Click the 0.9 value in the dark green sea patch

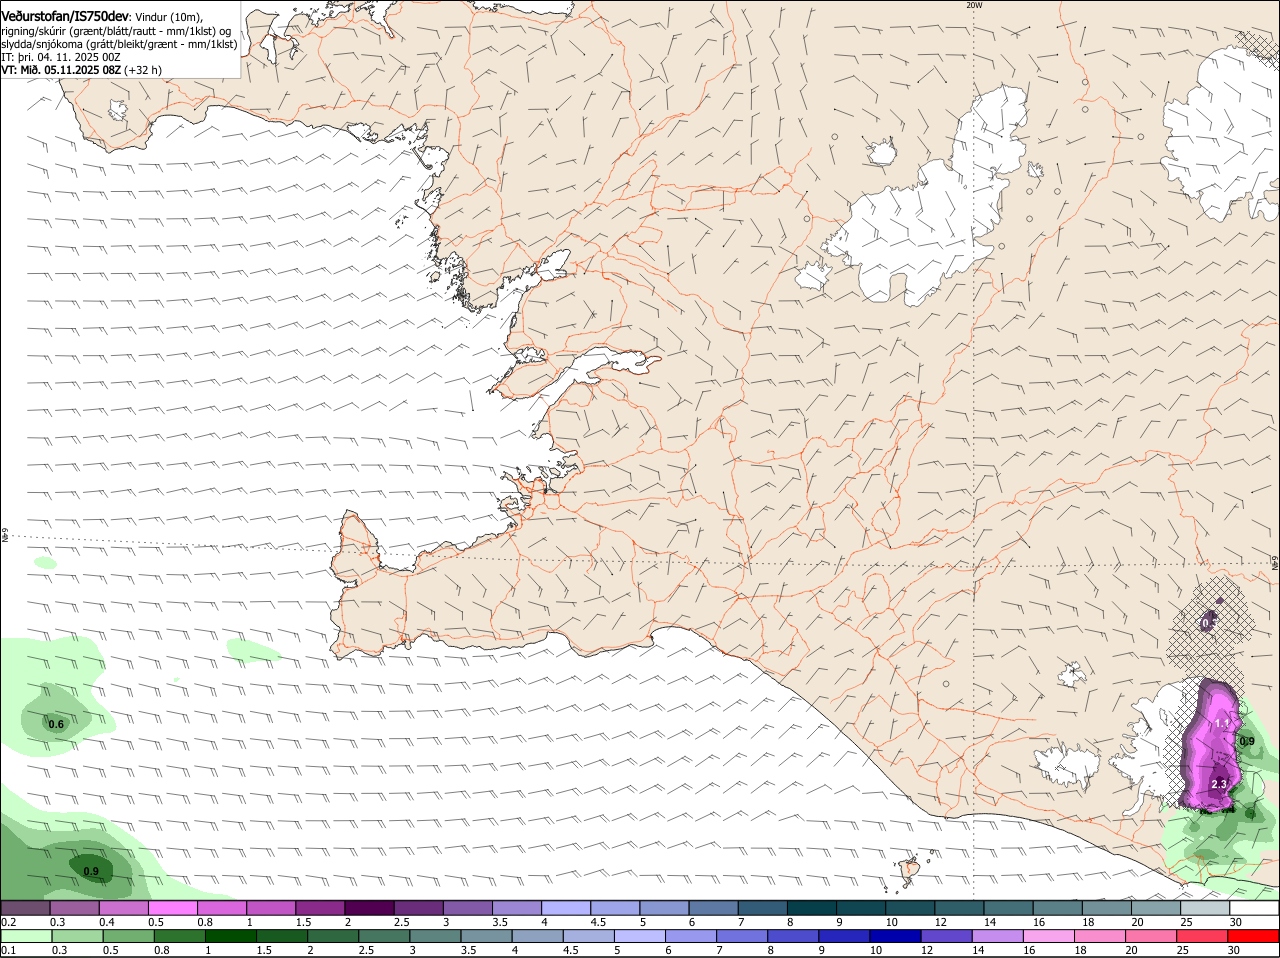pos(91,871)
